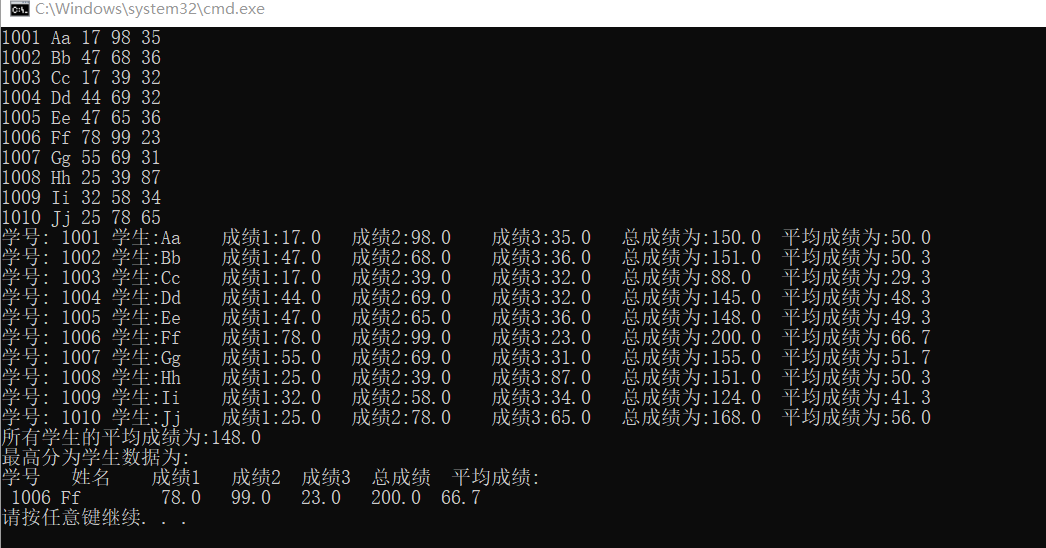Click the '成绩2' column header
The height and width of the screenshot is (548, 1046).
256,478
